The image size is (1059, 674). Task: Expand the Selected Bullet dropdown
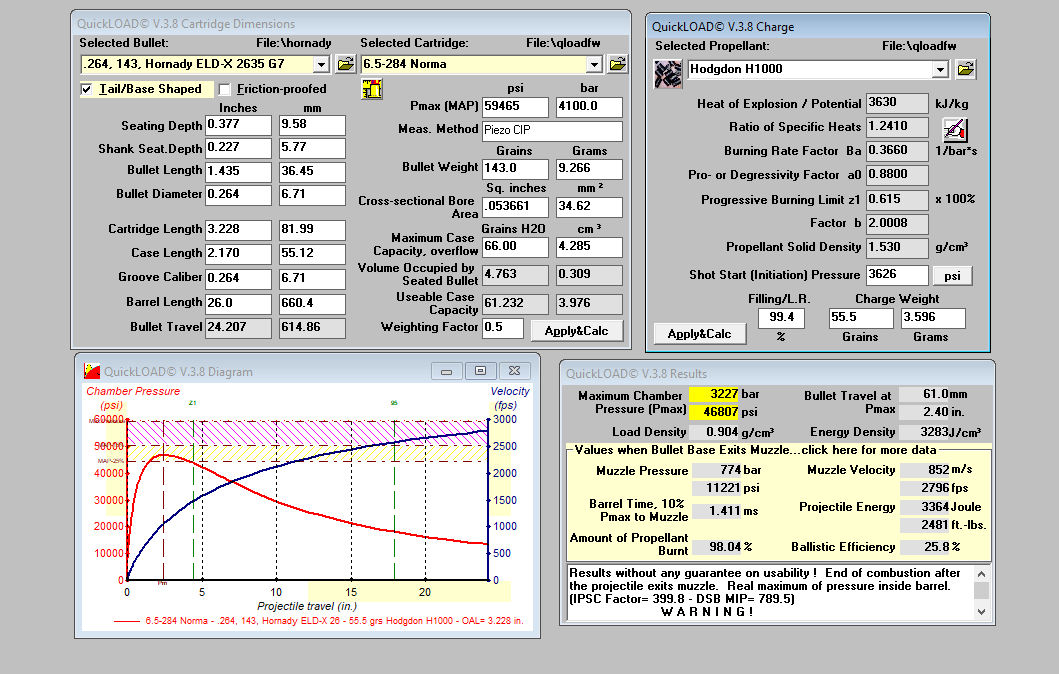[x=321, y=64]
